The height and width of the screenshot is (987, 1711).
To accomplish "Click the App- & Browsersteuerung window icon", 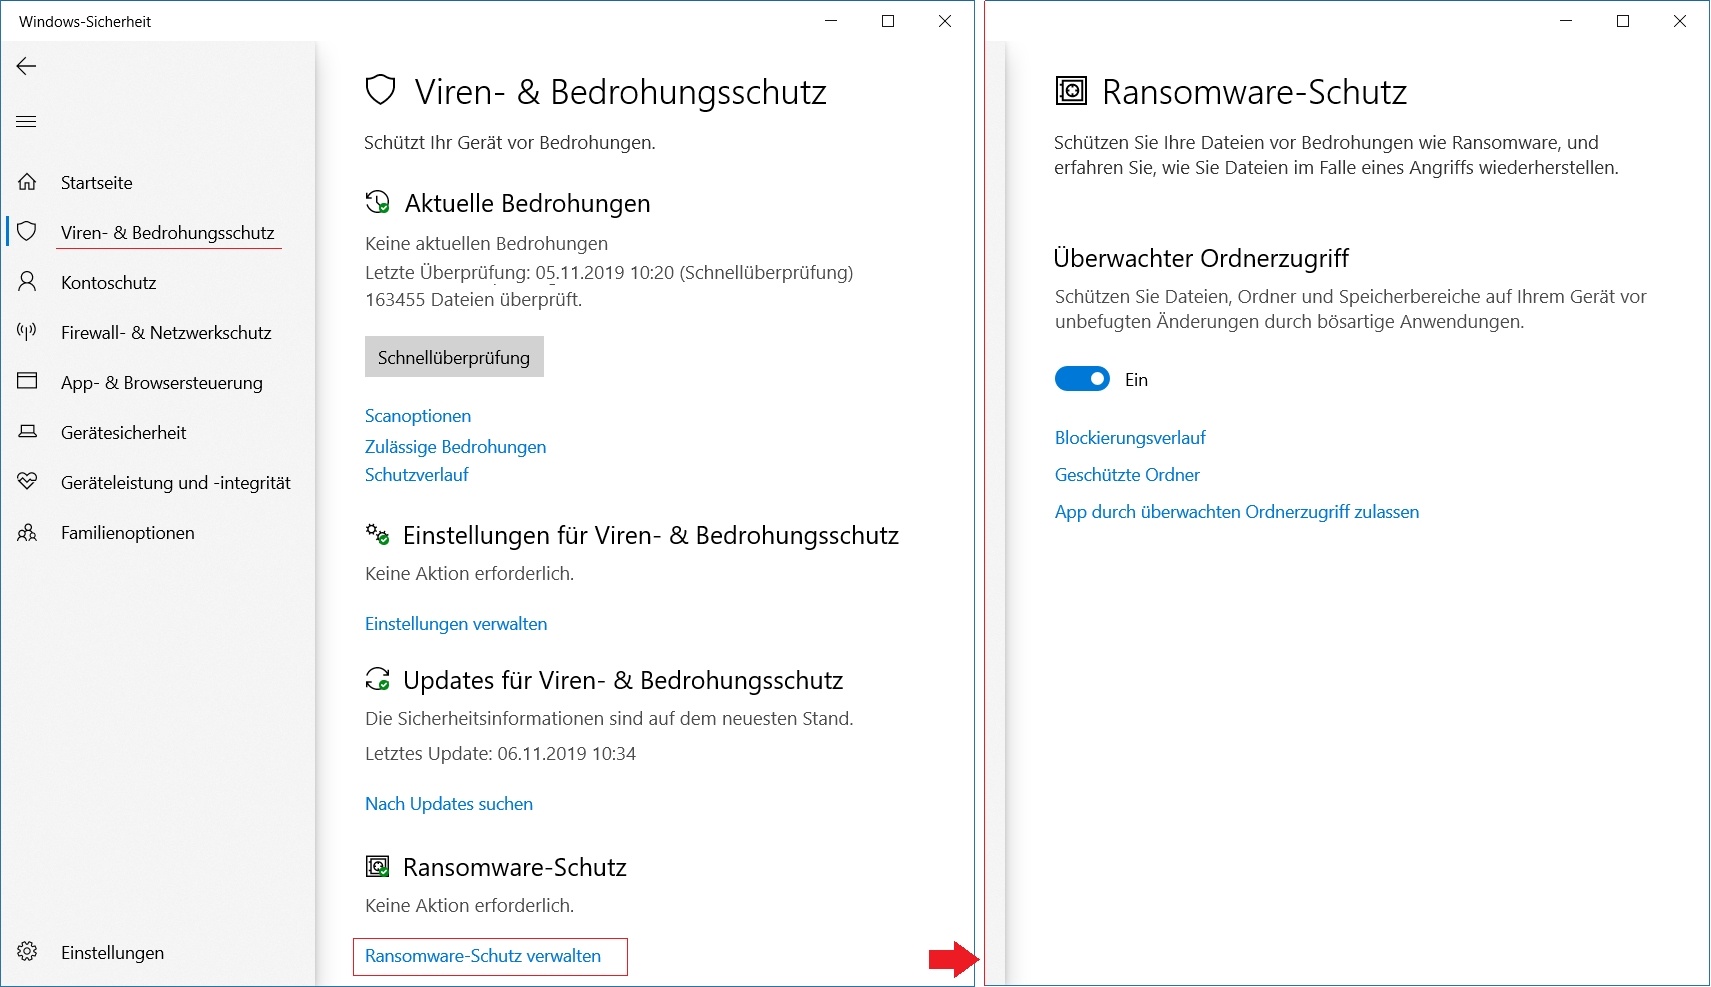I will (27, 381).
